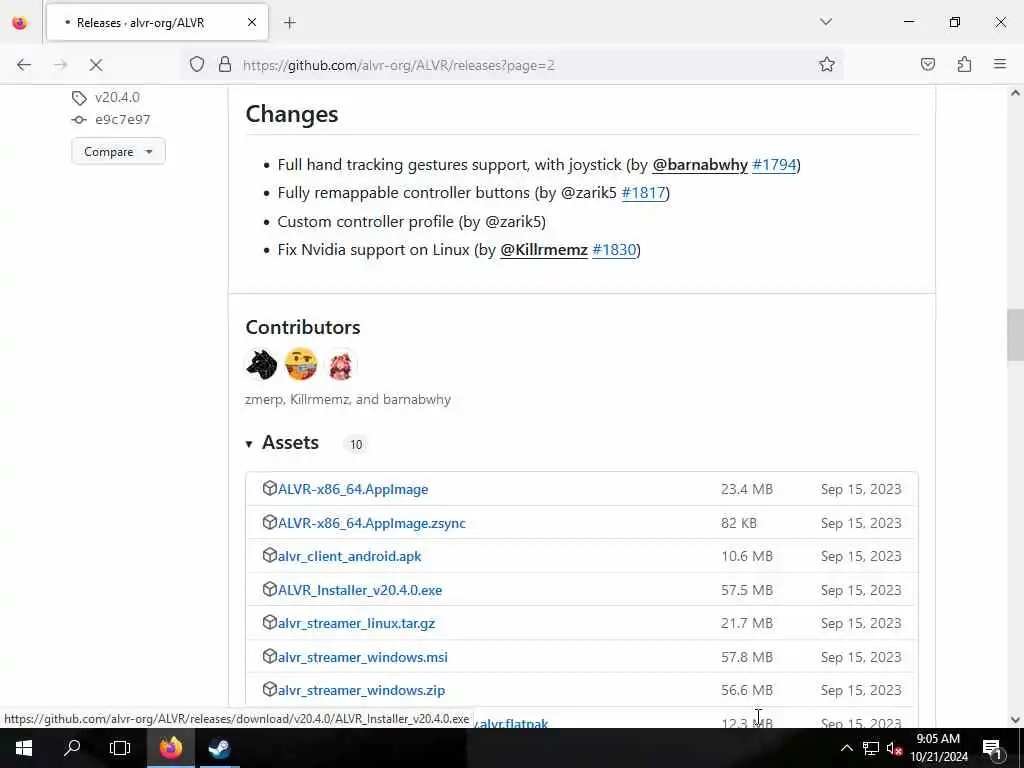Open the v20.4.0 tag link
This screenshot has width=1024, height=768.
(x=117, y=97)
